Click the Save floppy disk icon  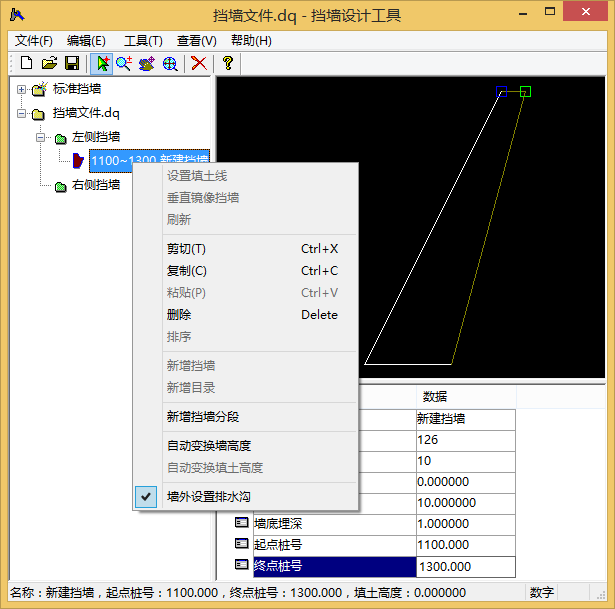point(71,64)
